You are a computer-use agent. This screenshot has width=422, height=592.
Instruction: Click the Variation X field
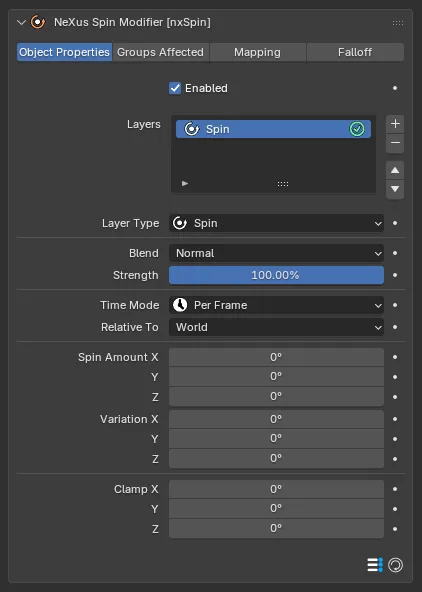[x=276, y=419]
